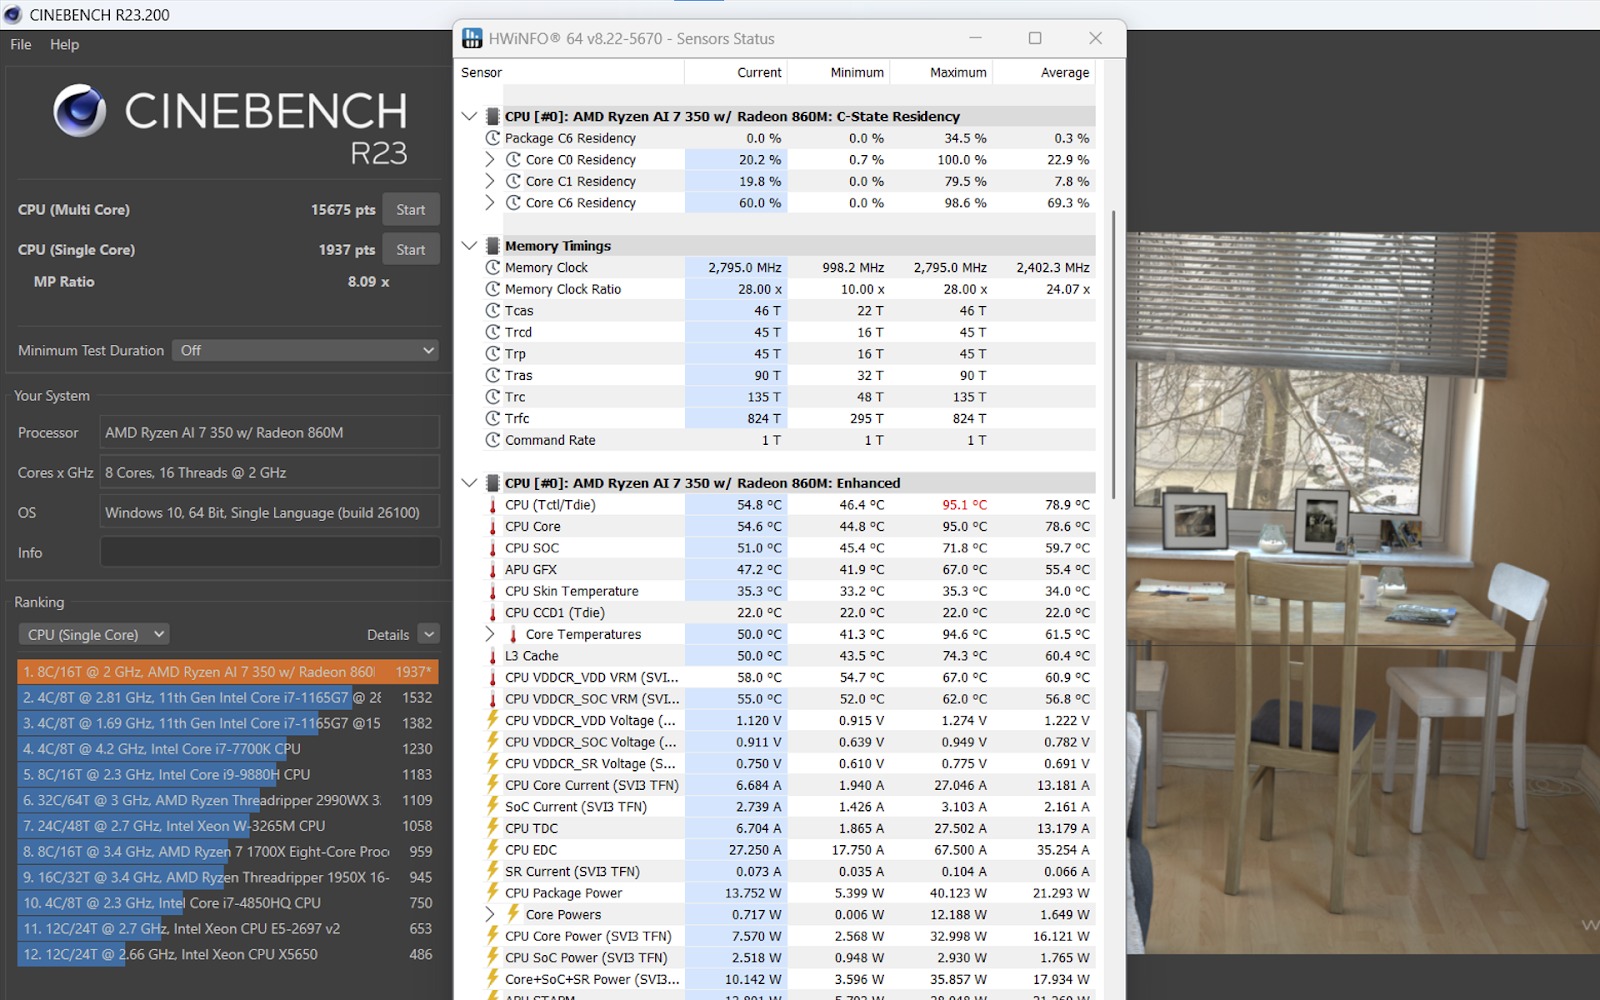The width and height of the screenshot is (1600, 1000).
Task: Expand the Core Powers row
Action: (x=490, y=914)
